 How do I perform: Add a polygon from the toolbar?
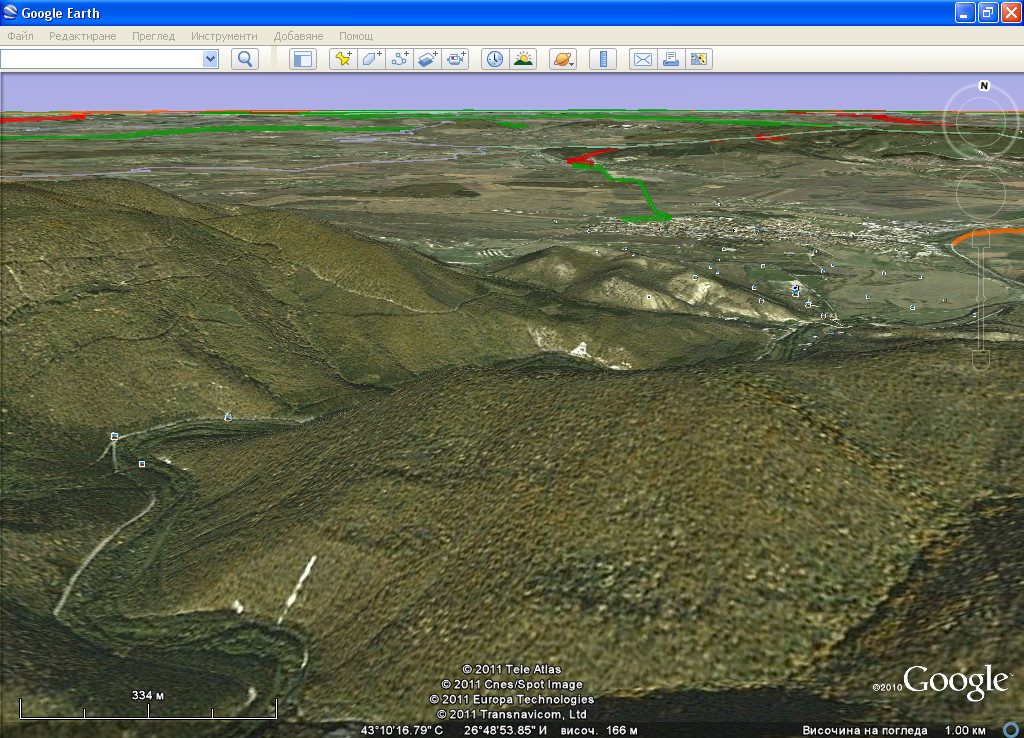point(371,59)
